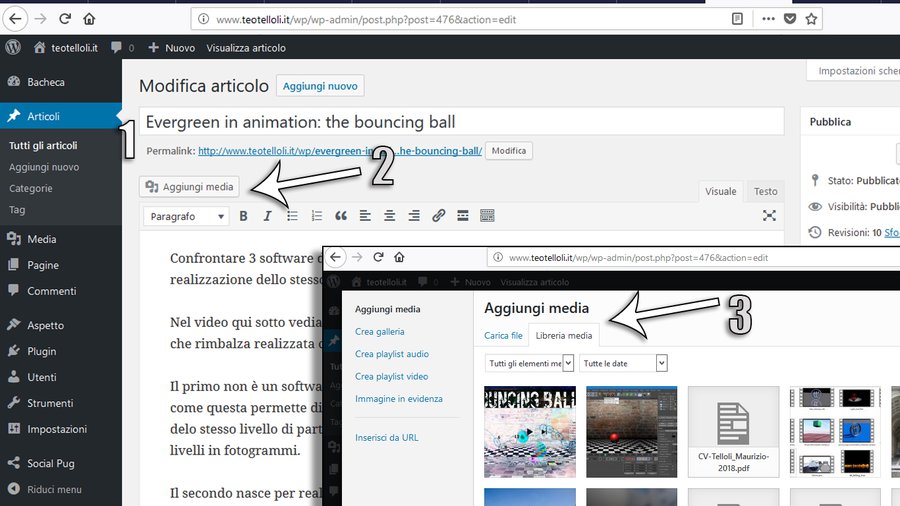Insert a numbered list
The width and height of the screenshot is (900, 506).
[317, 216]
